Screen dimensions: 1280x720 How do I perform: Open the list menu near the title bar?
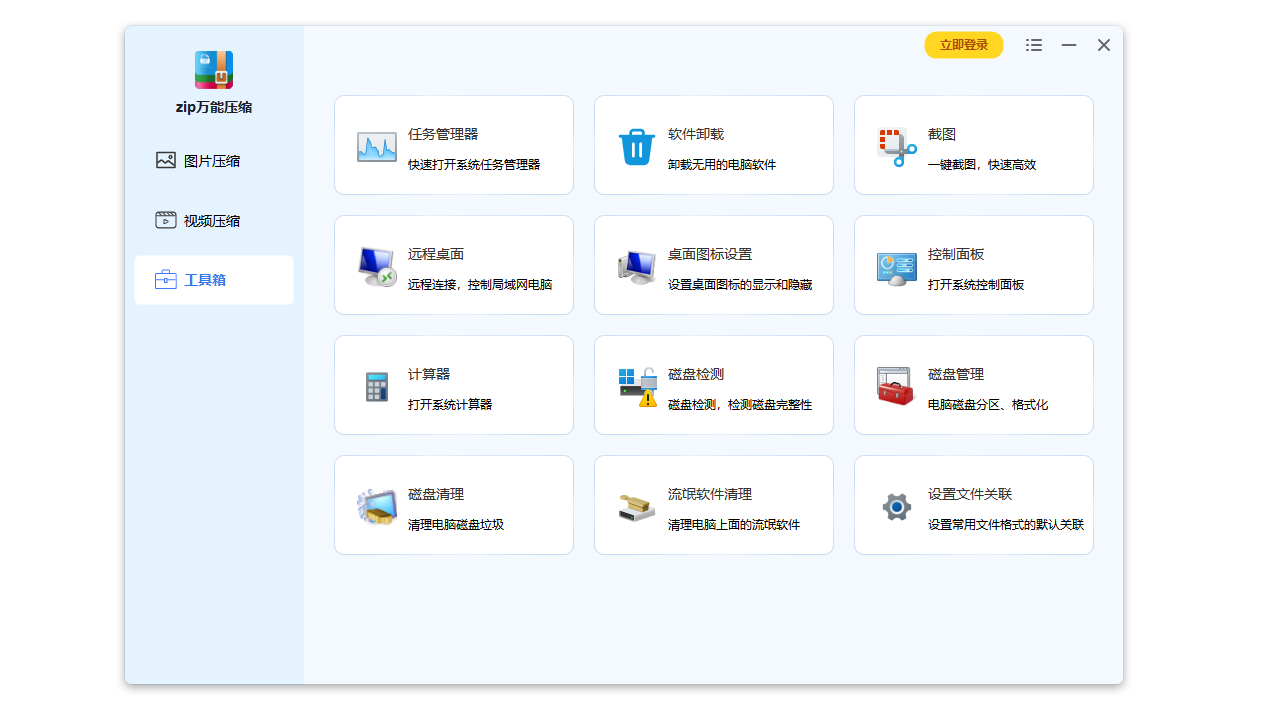click(x=1033, y=45)
